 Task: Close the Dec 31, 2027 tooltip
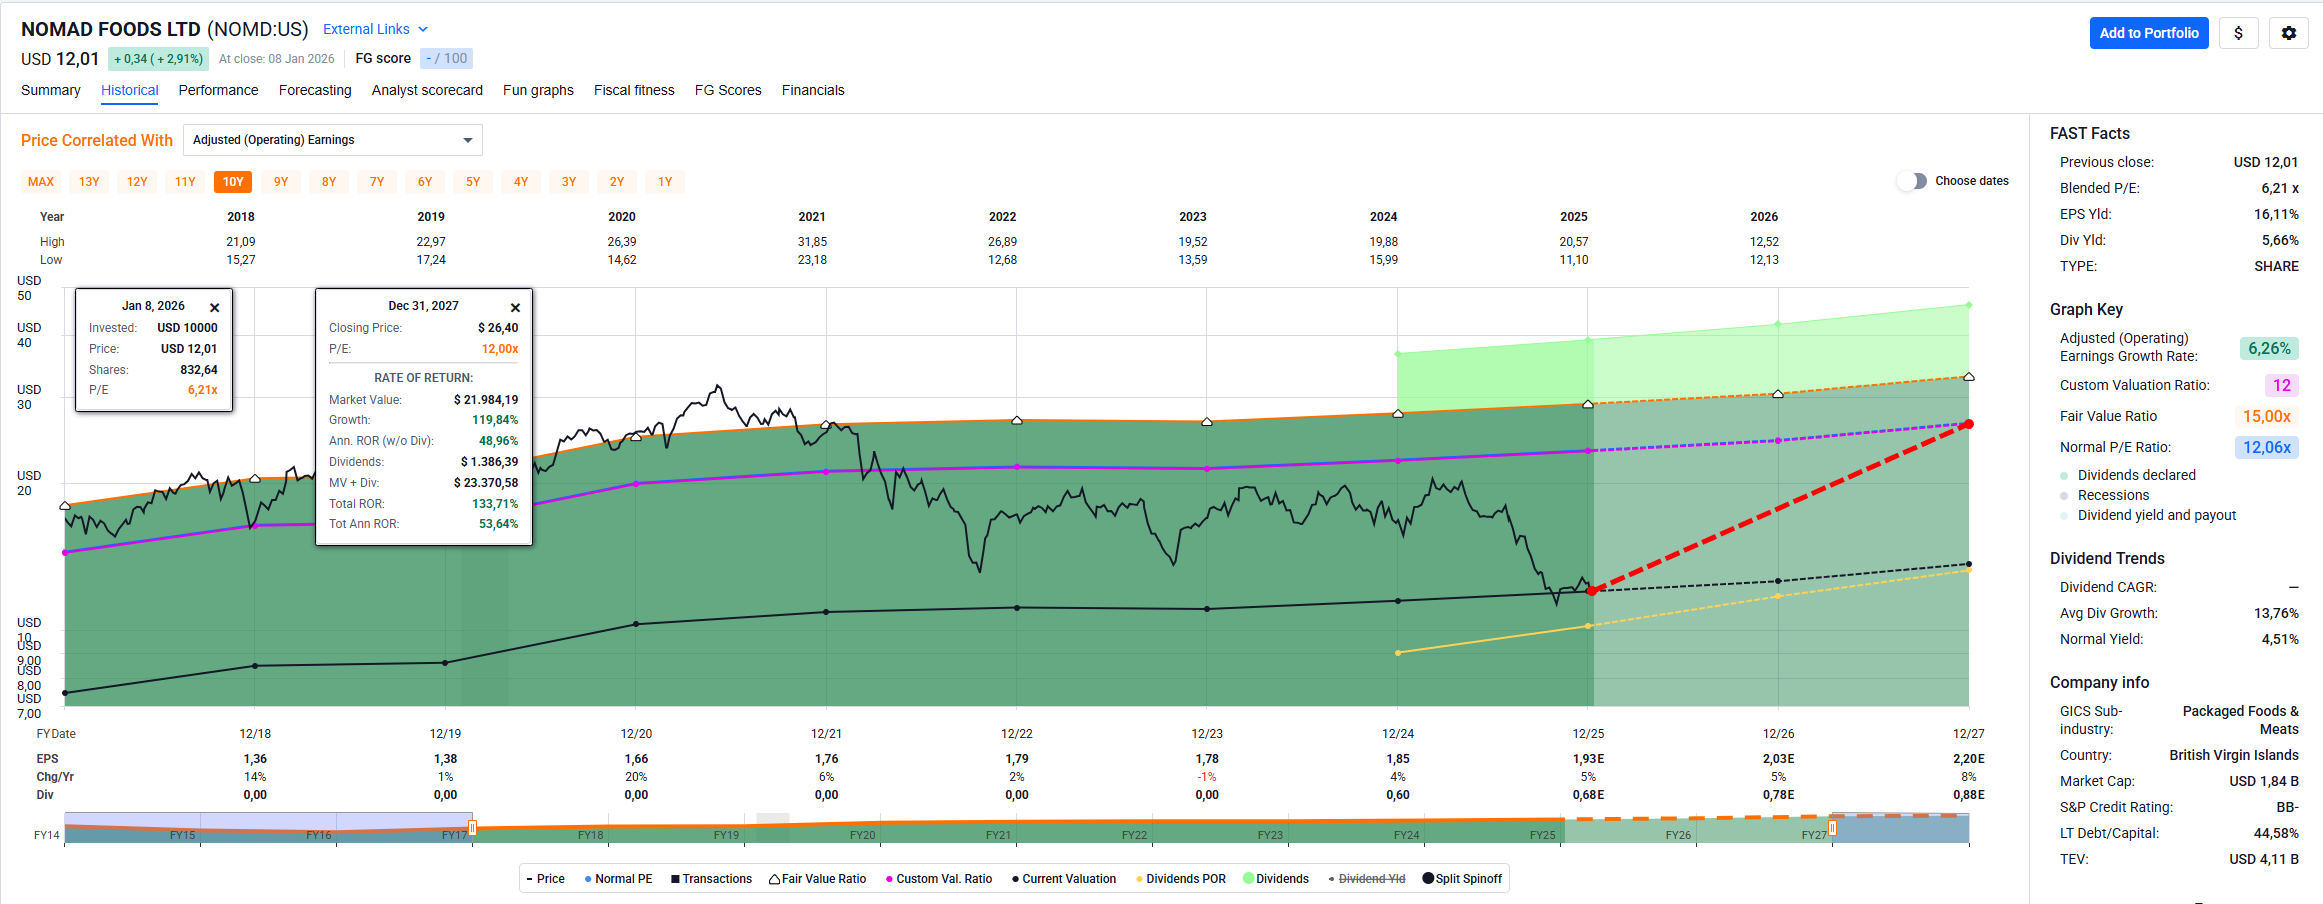515,308
